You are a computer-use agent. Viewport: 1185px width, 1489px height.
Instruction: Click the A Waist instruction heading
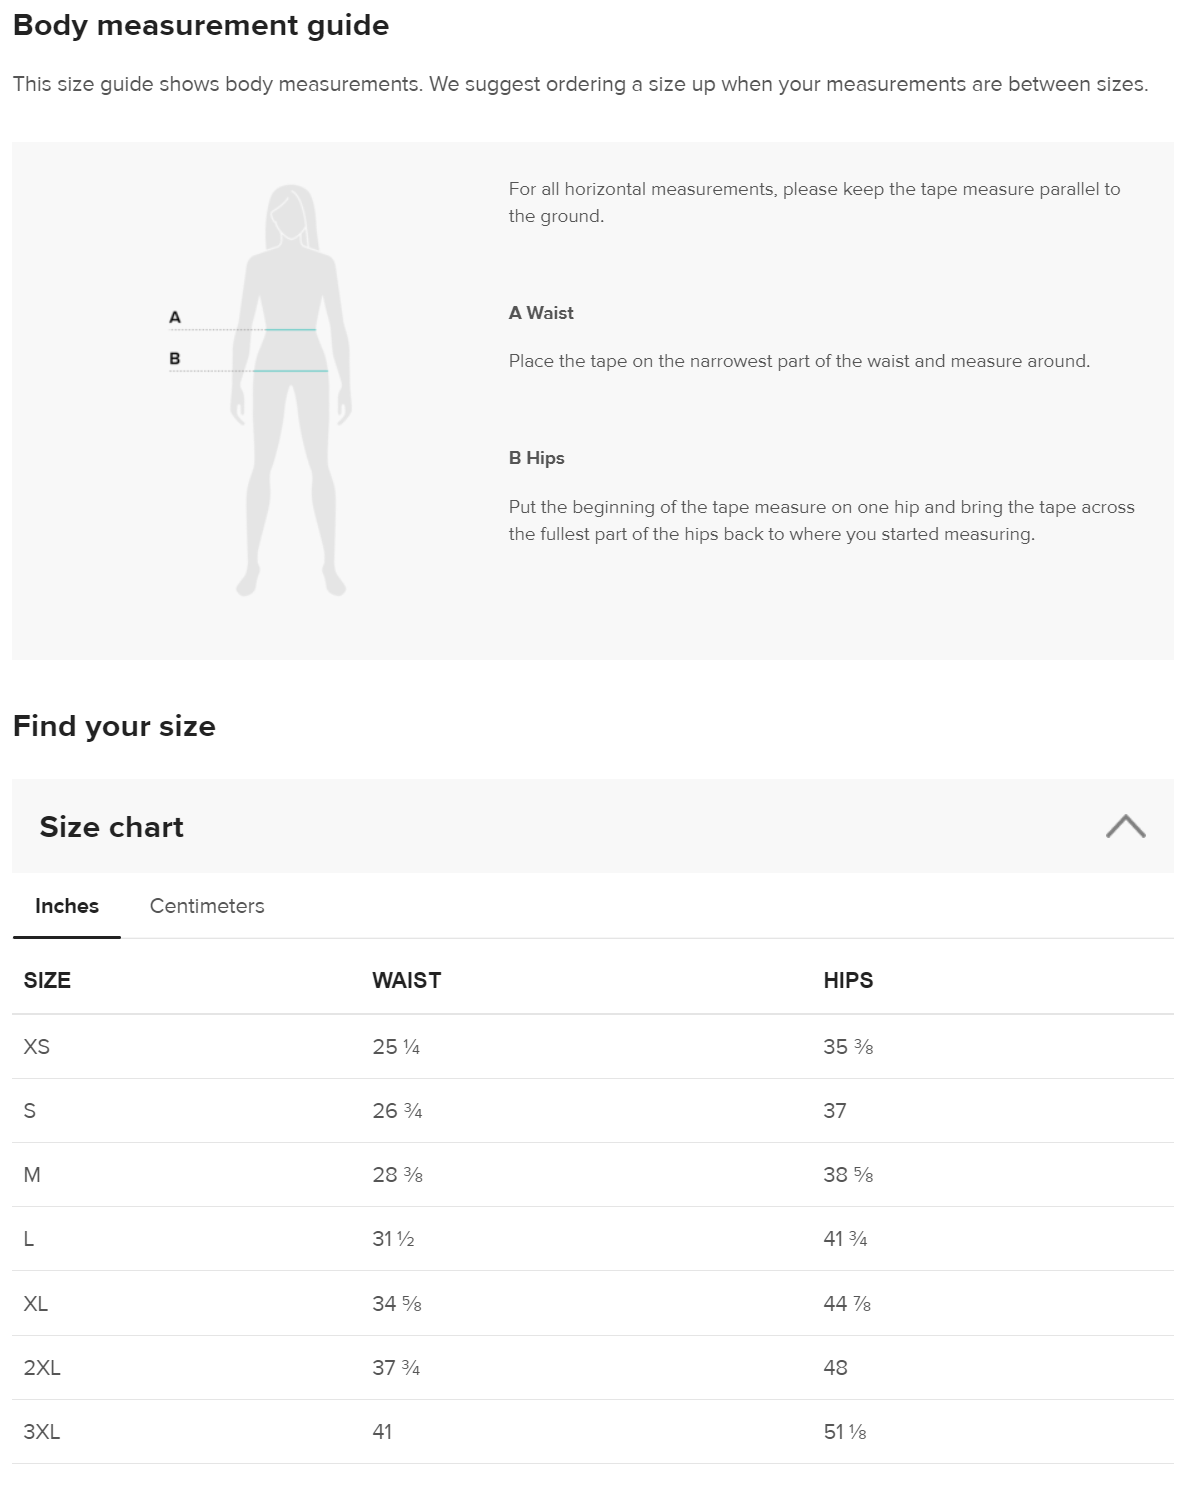(541, 313)
